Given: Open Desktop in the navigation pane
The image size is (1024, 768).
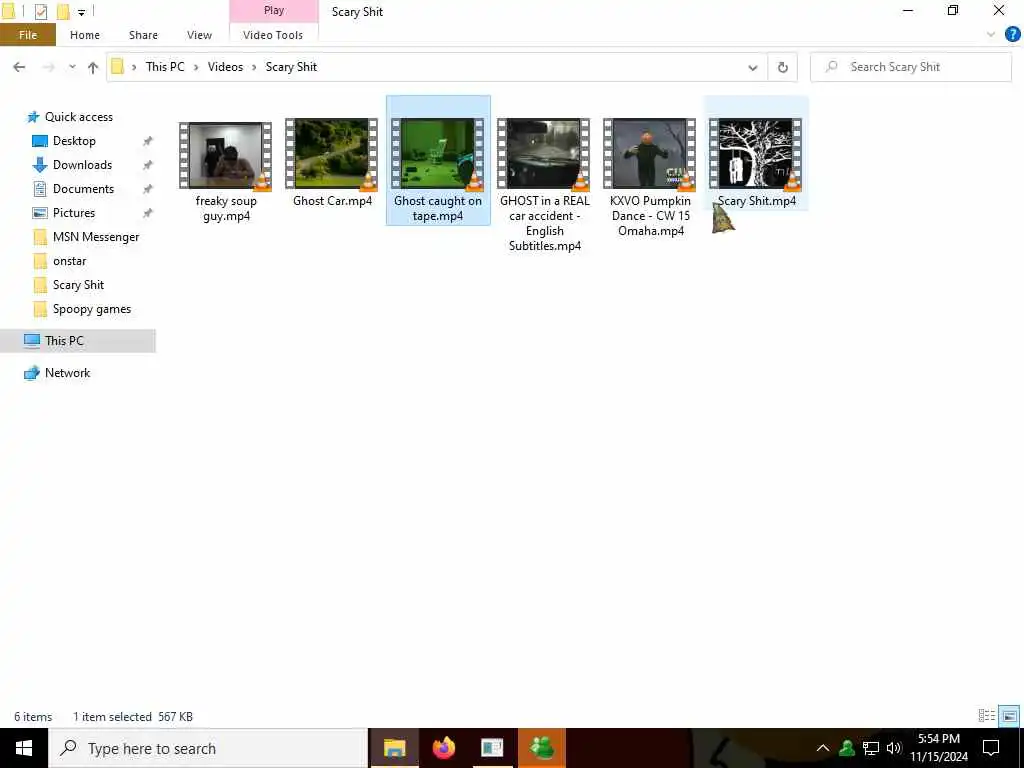Looking at the screenshot, I should 74,141.
